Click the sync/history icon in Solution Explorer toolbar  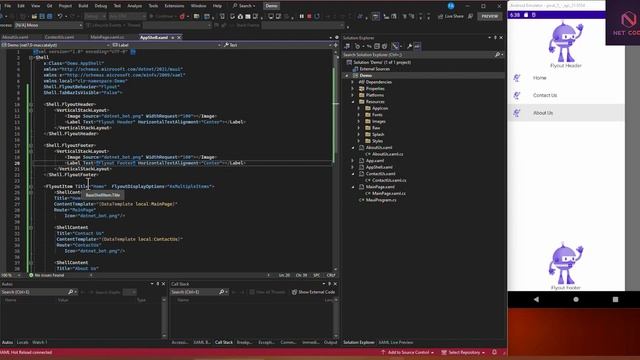pyautogui.click(x=358, y=46)
